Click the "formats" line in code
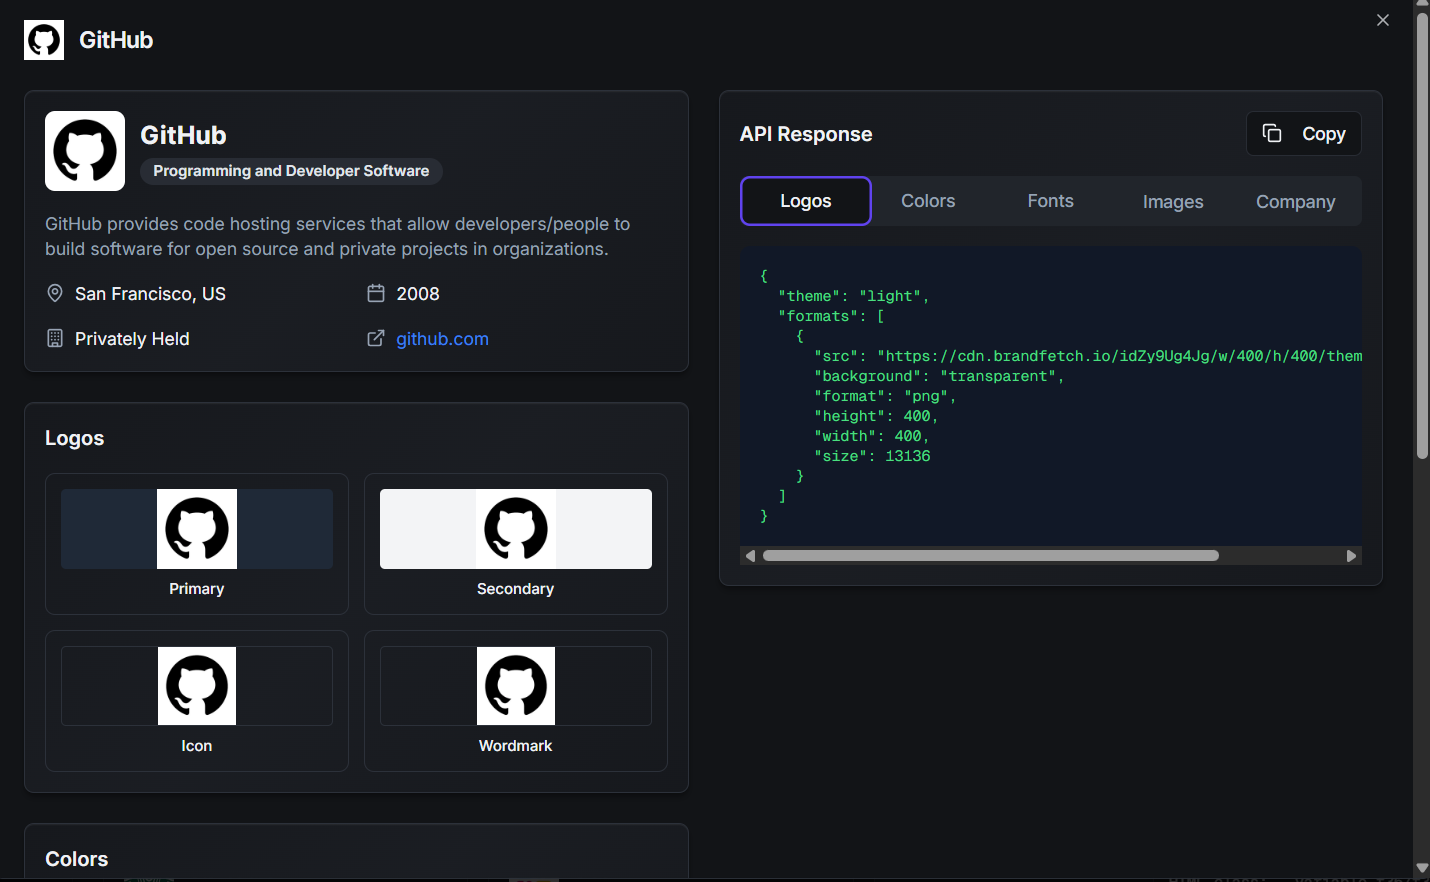Image resolution: width=1430 pixels, height=882 pixels. (831, 316)
